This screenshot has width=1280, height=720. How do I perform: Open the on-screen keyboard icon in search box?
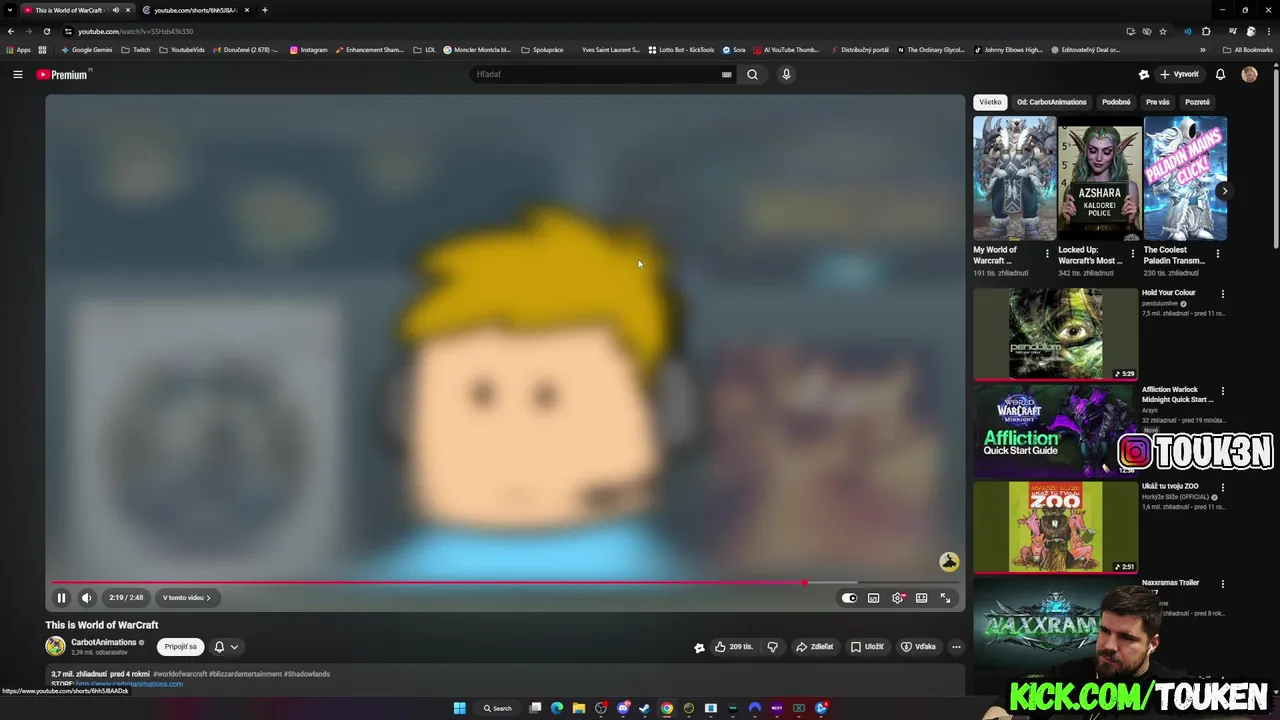(727, 74)
